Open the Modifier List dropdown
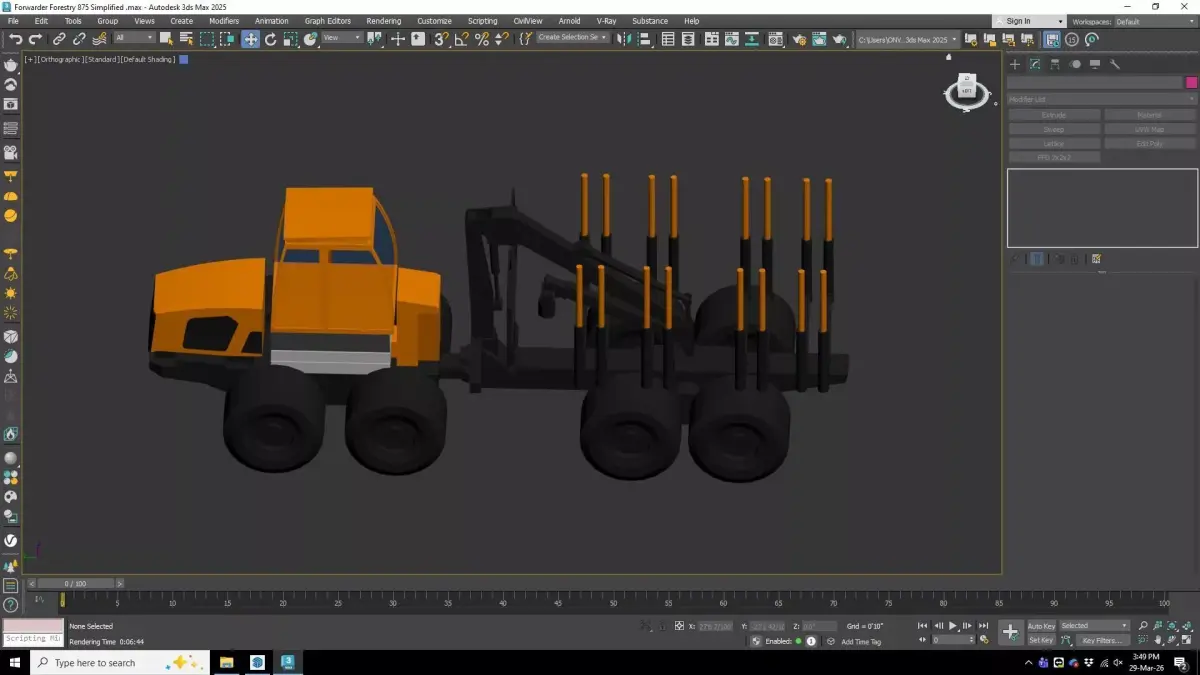 coord(1101,99)
